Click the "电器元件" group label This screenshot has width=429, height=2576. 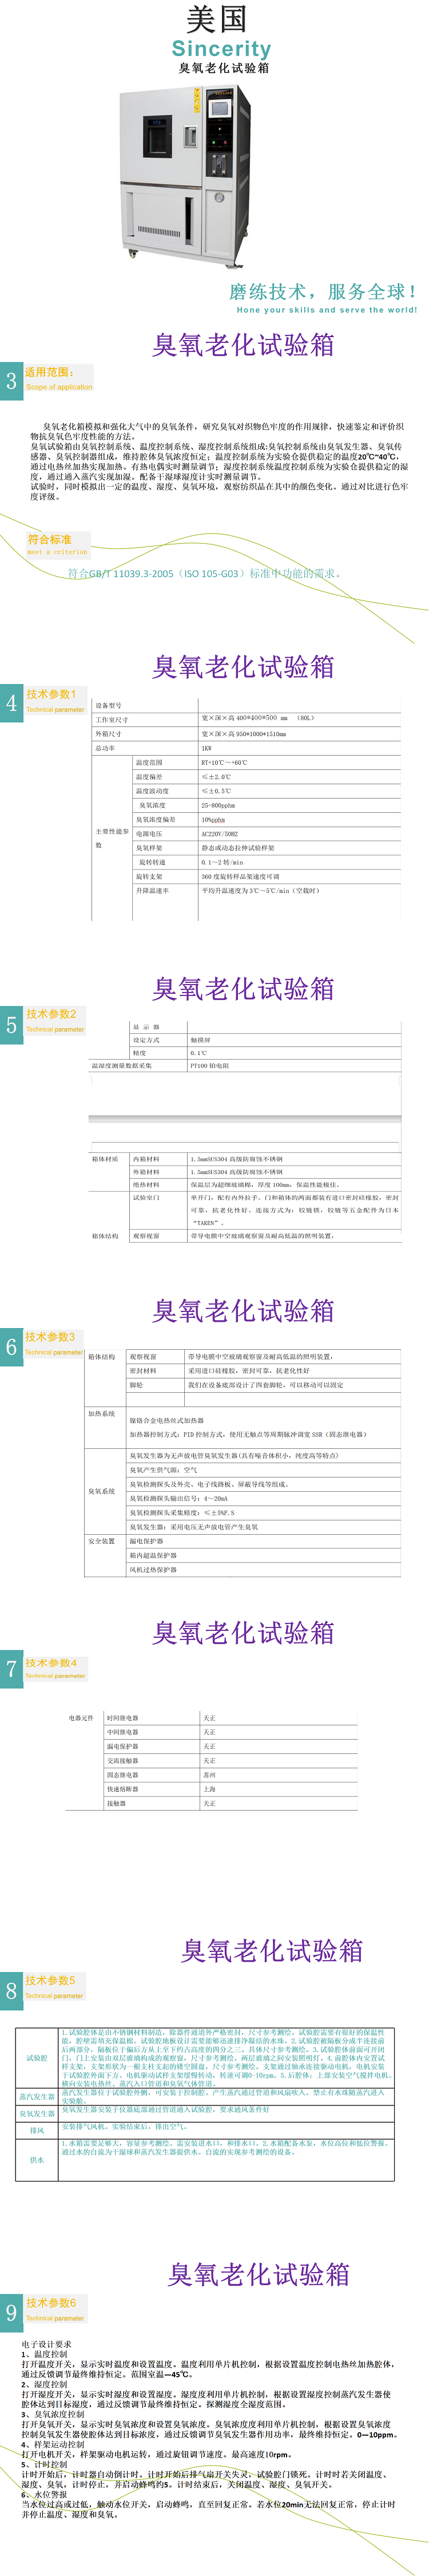point(82,1718)
